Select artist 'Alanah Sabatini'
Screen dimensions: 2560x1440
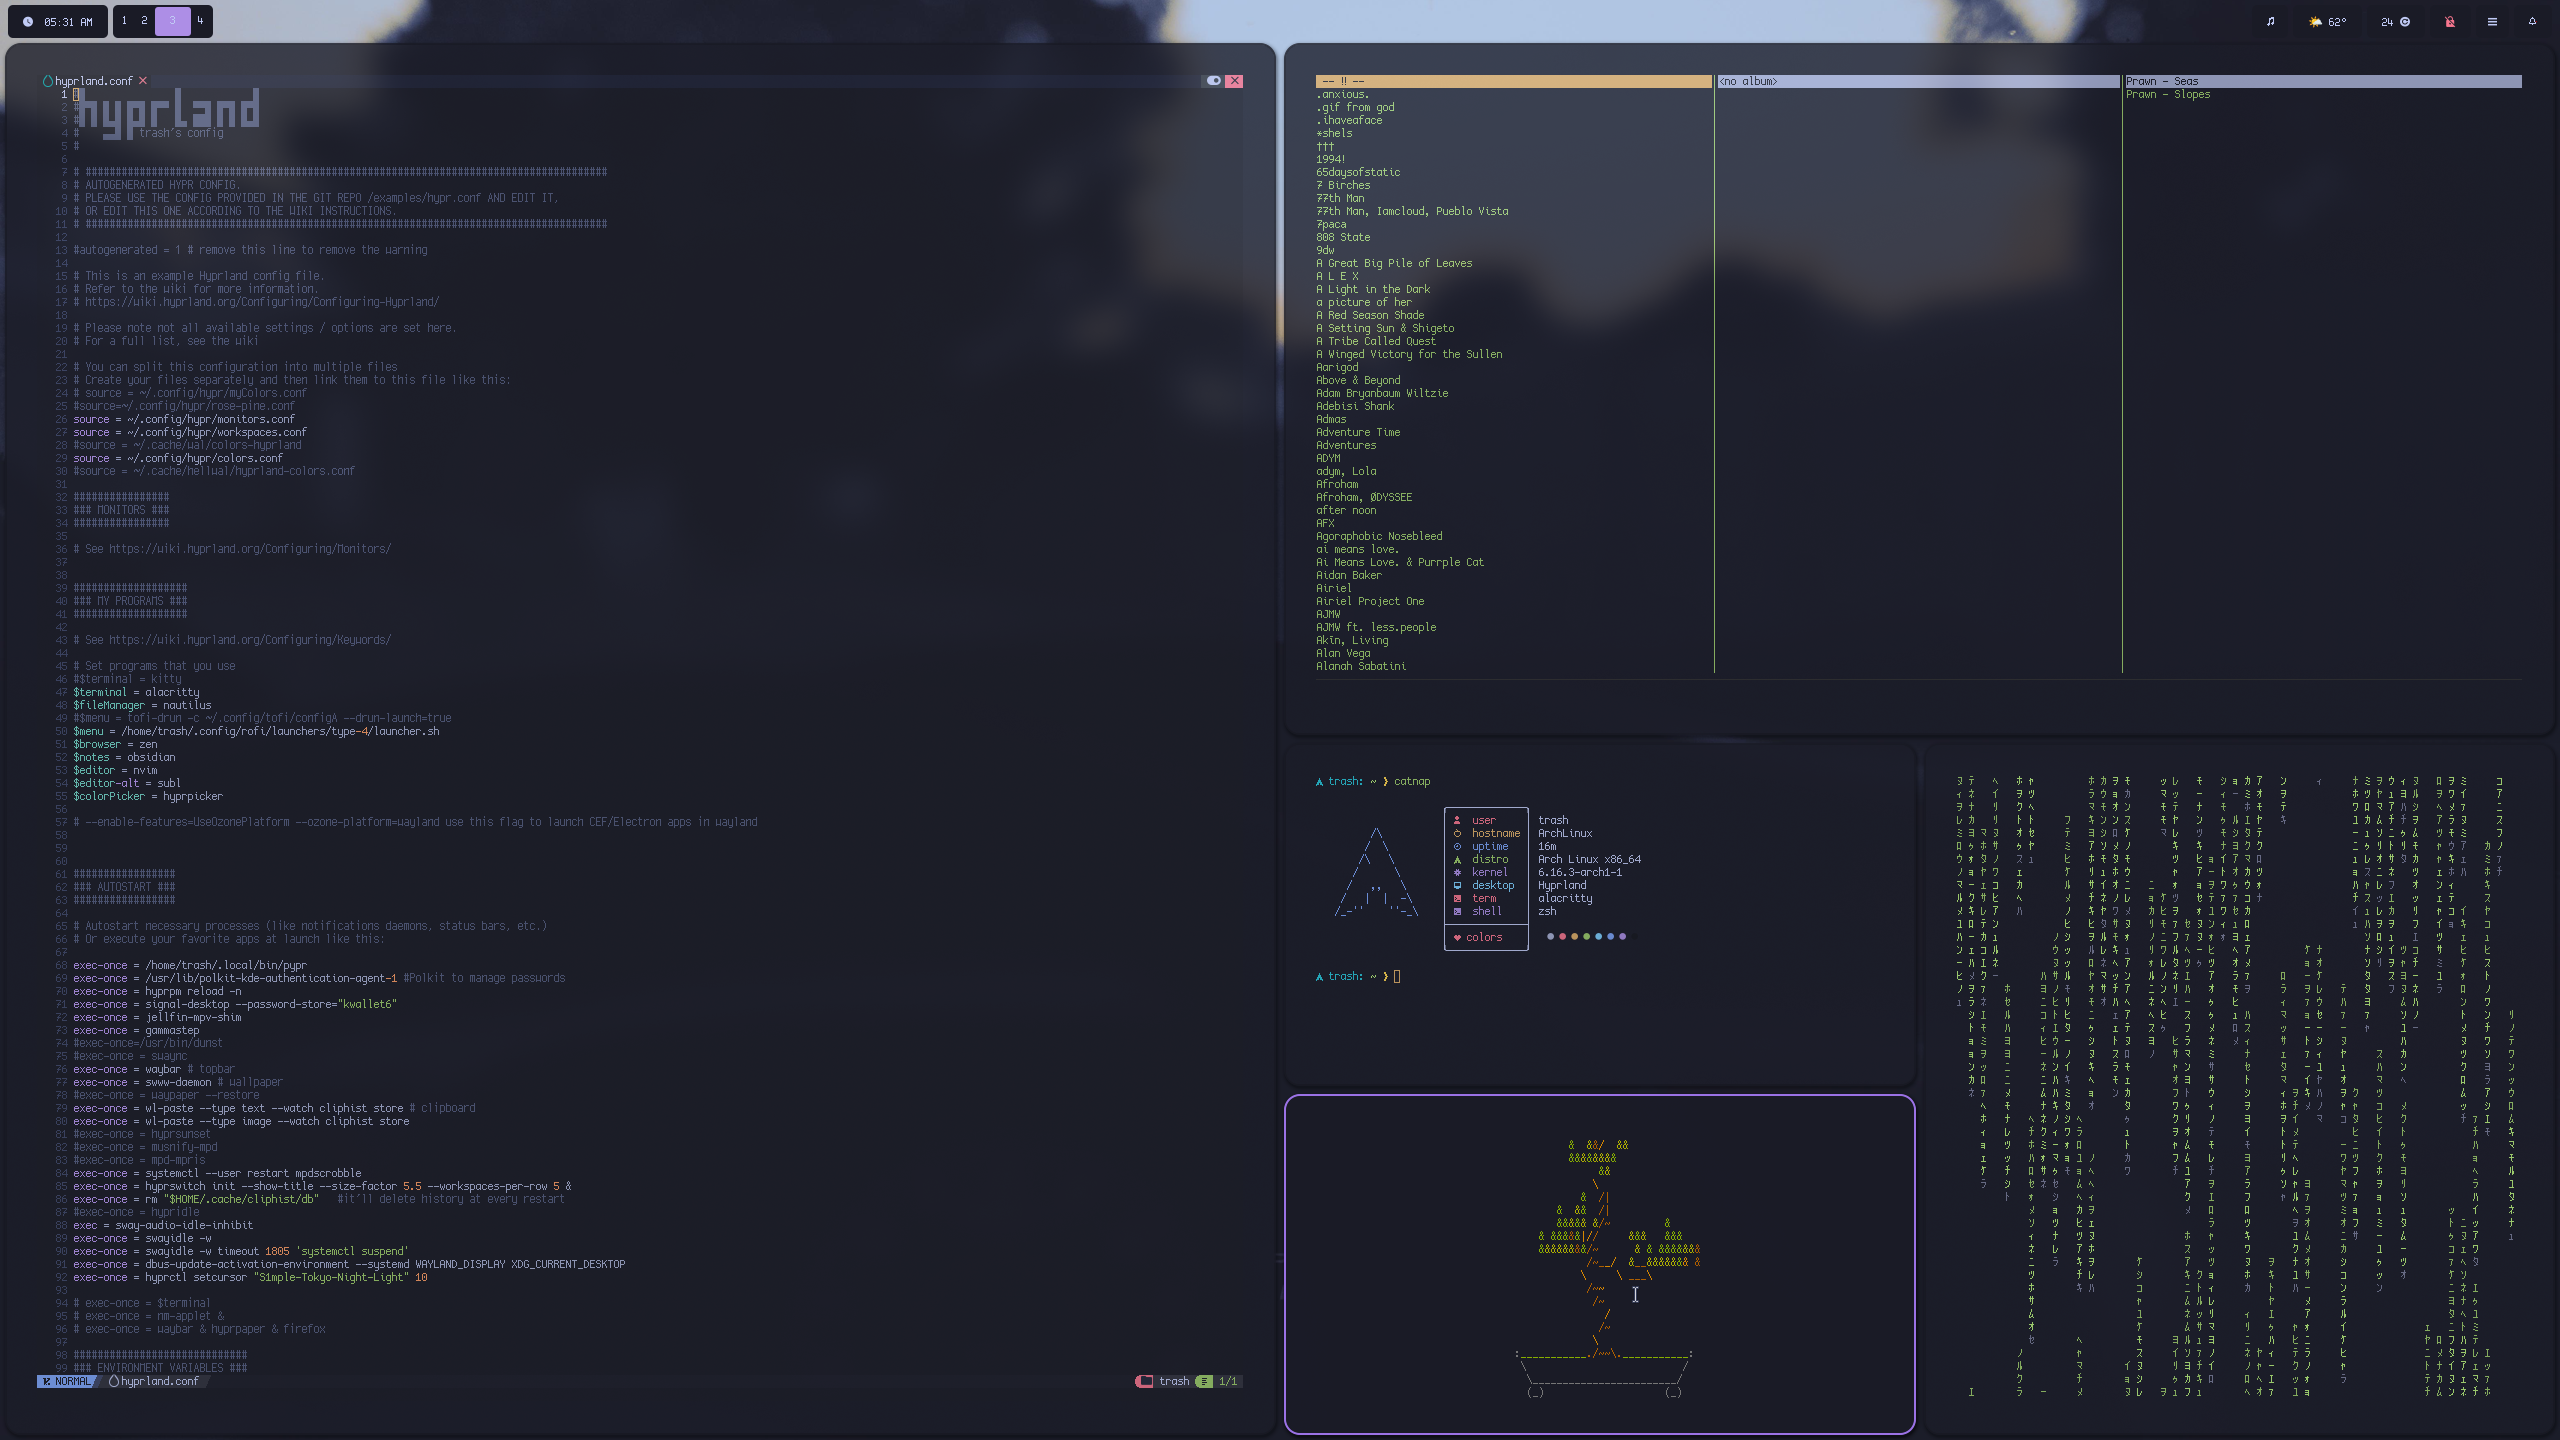[1361, 666]
